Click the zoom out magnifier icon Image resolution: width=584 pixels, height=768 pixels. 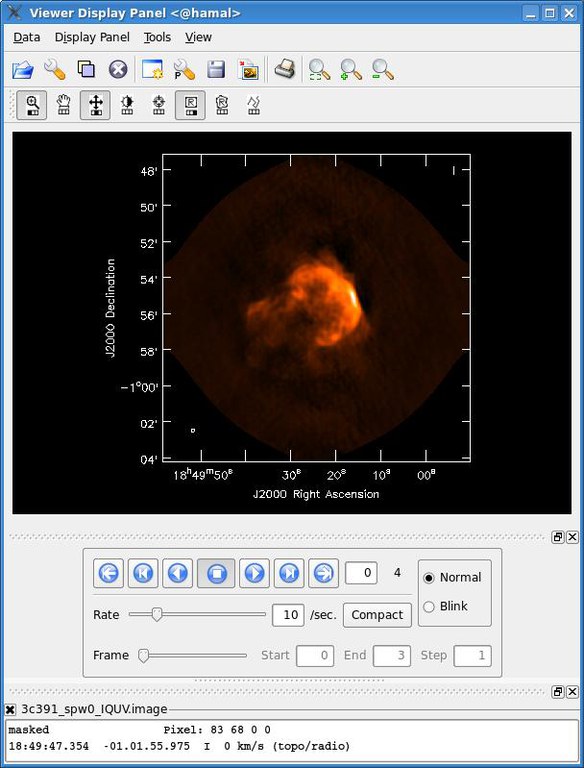click(383, 70)
